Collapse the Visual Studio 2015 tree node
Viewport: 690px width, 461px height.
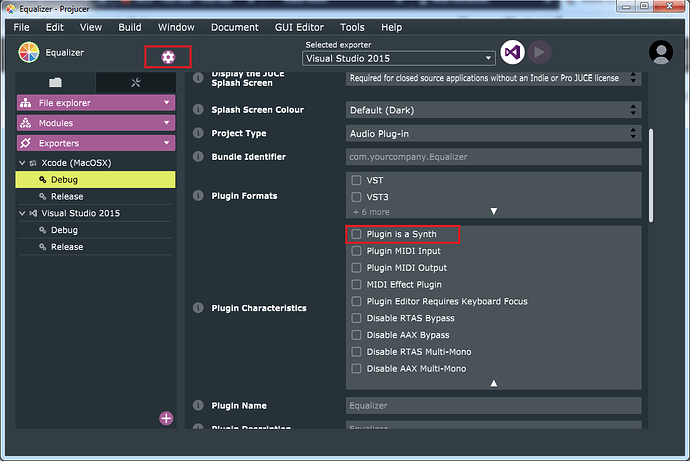coord(22,213)
